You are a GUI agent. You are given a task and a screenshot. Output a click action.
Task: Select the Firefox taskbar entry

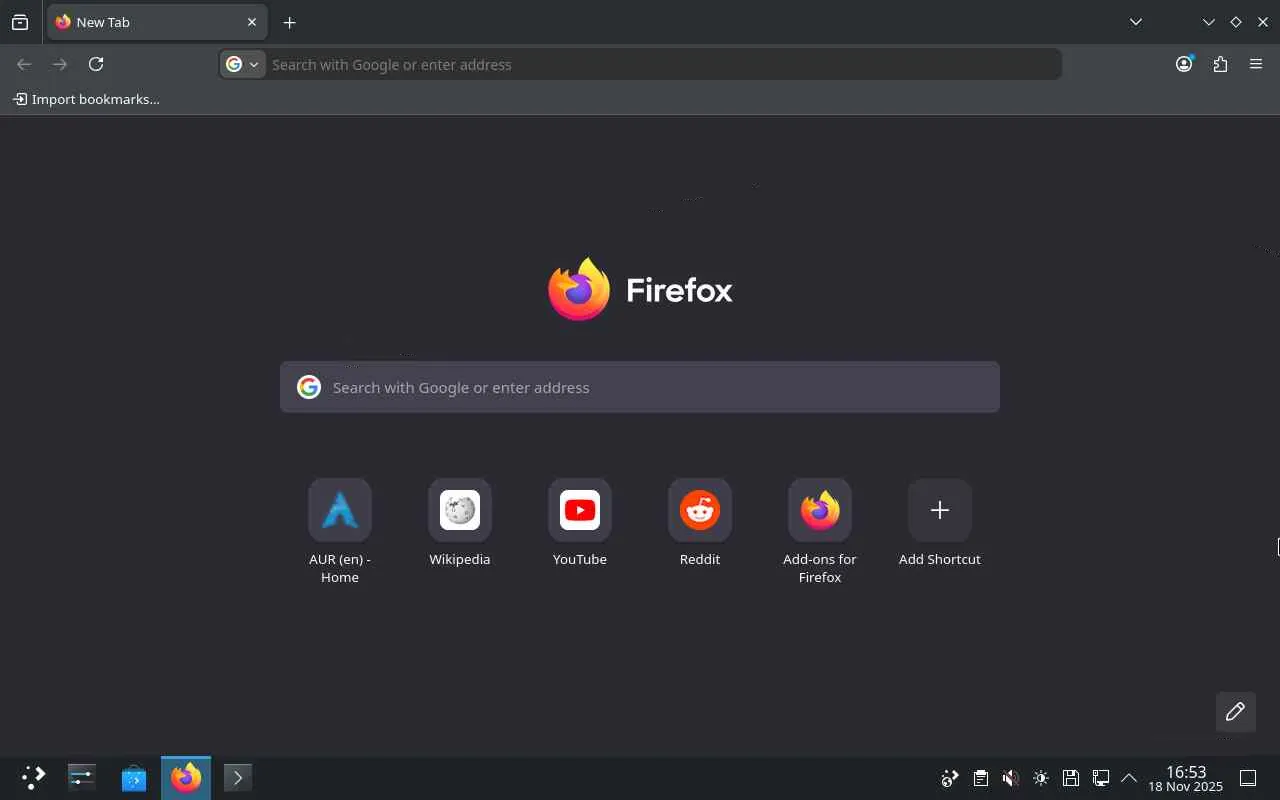pos(186,778)
